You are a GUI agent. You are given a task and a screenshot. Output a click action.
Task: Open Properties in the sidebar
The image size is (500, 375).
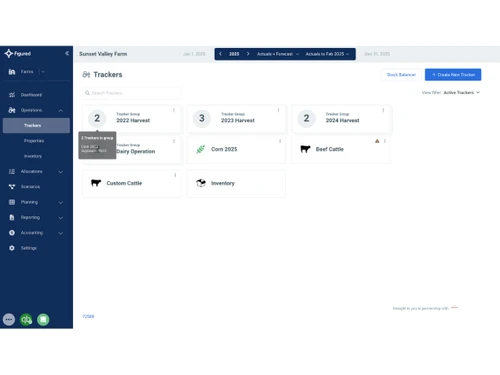(34, 141)
